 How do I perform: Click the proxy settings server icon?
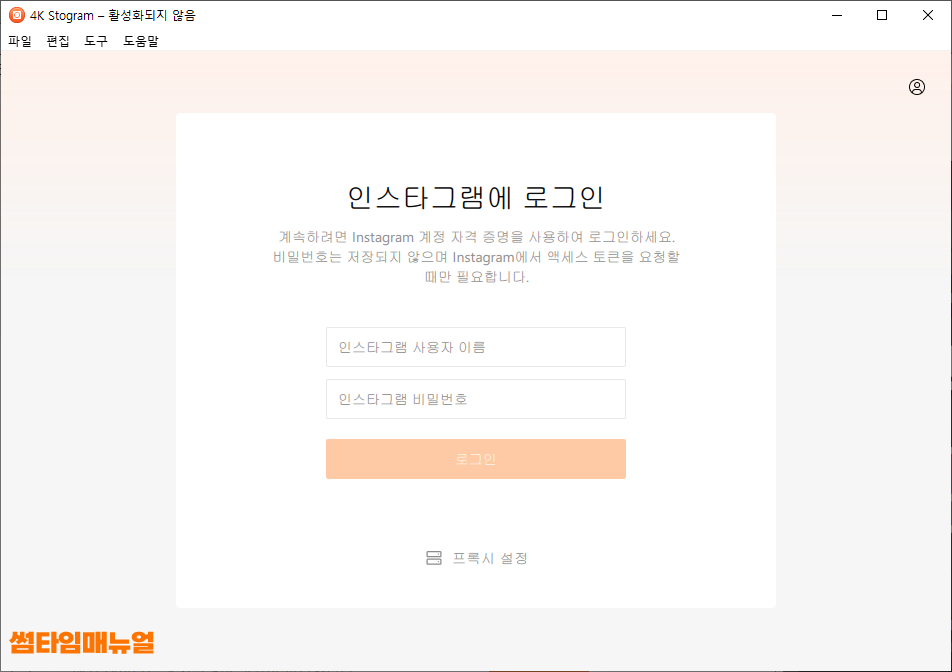[x=434, y=558]
